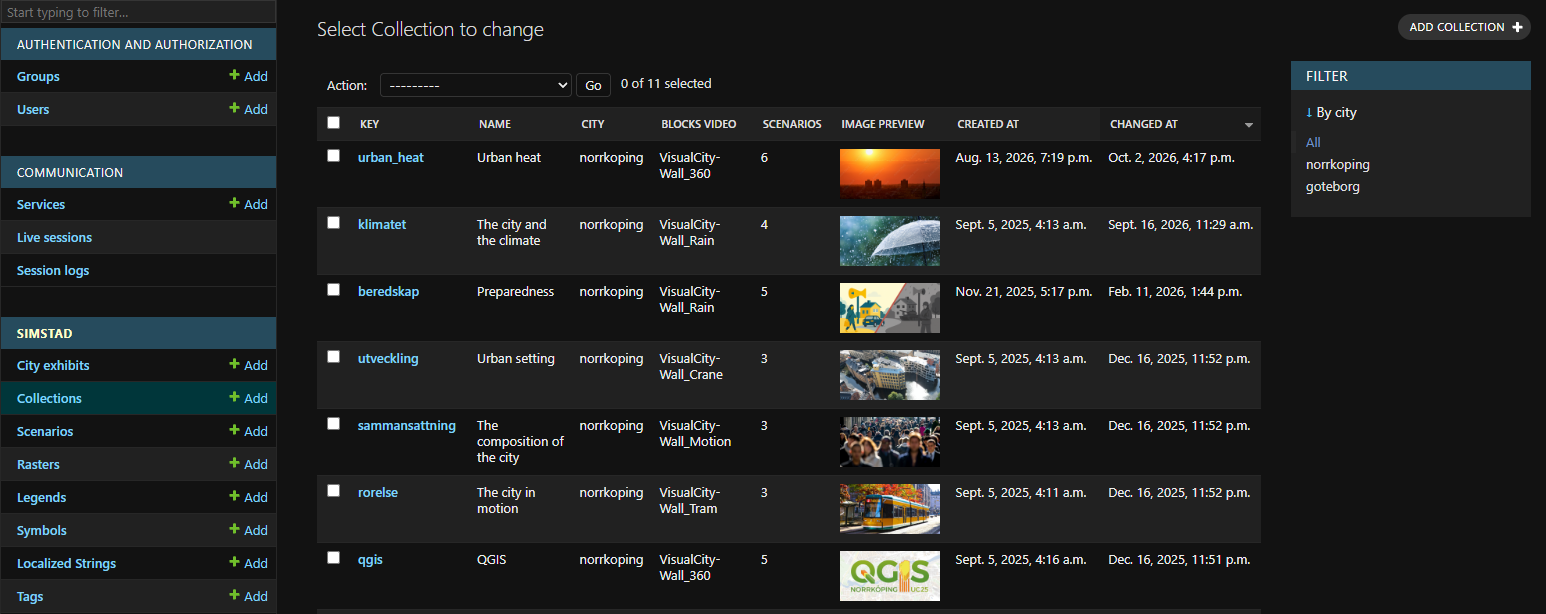The width and height of the screenshot is (1546, 614).
Task: Open Session logs in sidebar
Action: pos(53,270)
